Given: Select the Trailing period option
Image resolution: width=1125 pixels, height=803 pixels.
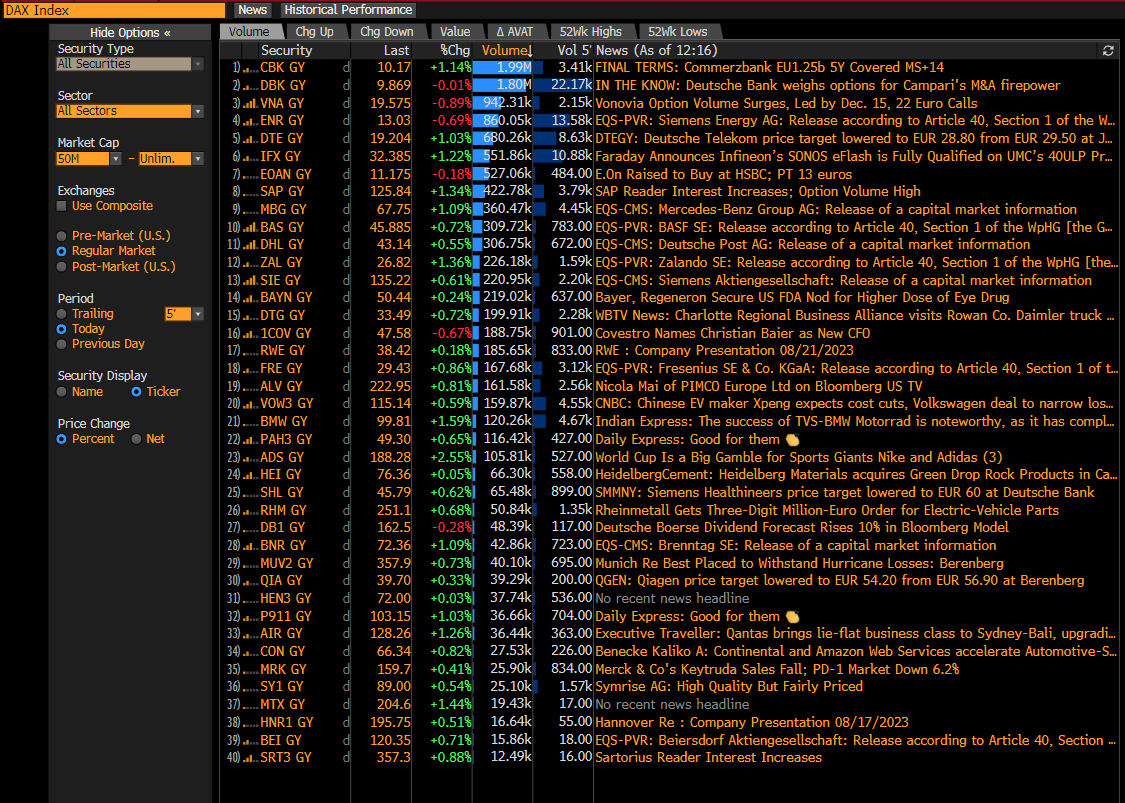Looking at the screenshot, I should pos(62,314).
